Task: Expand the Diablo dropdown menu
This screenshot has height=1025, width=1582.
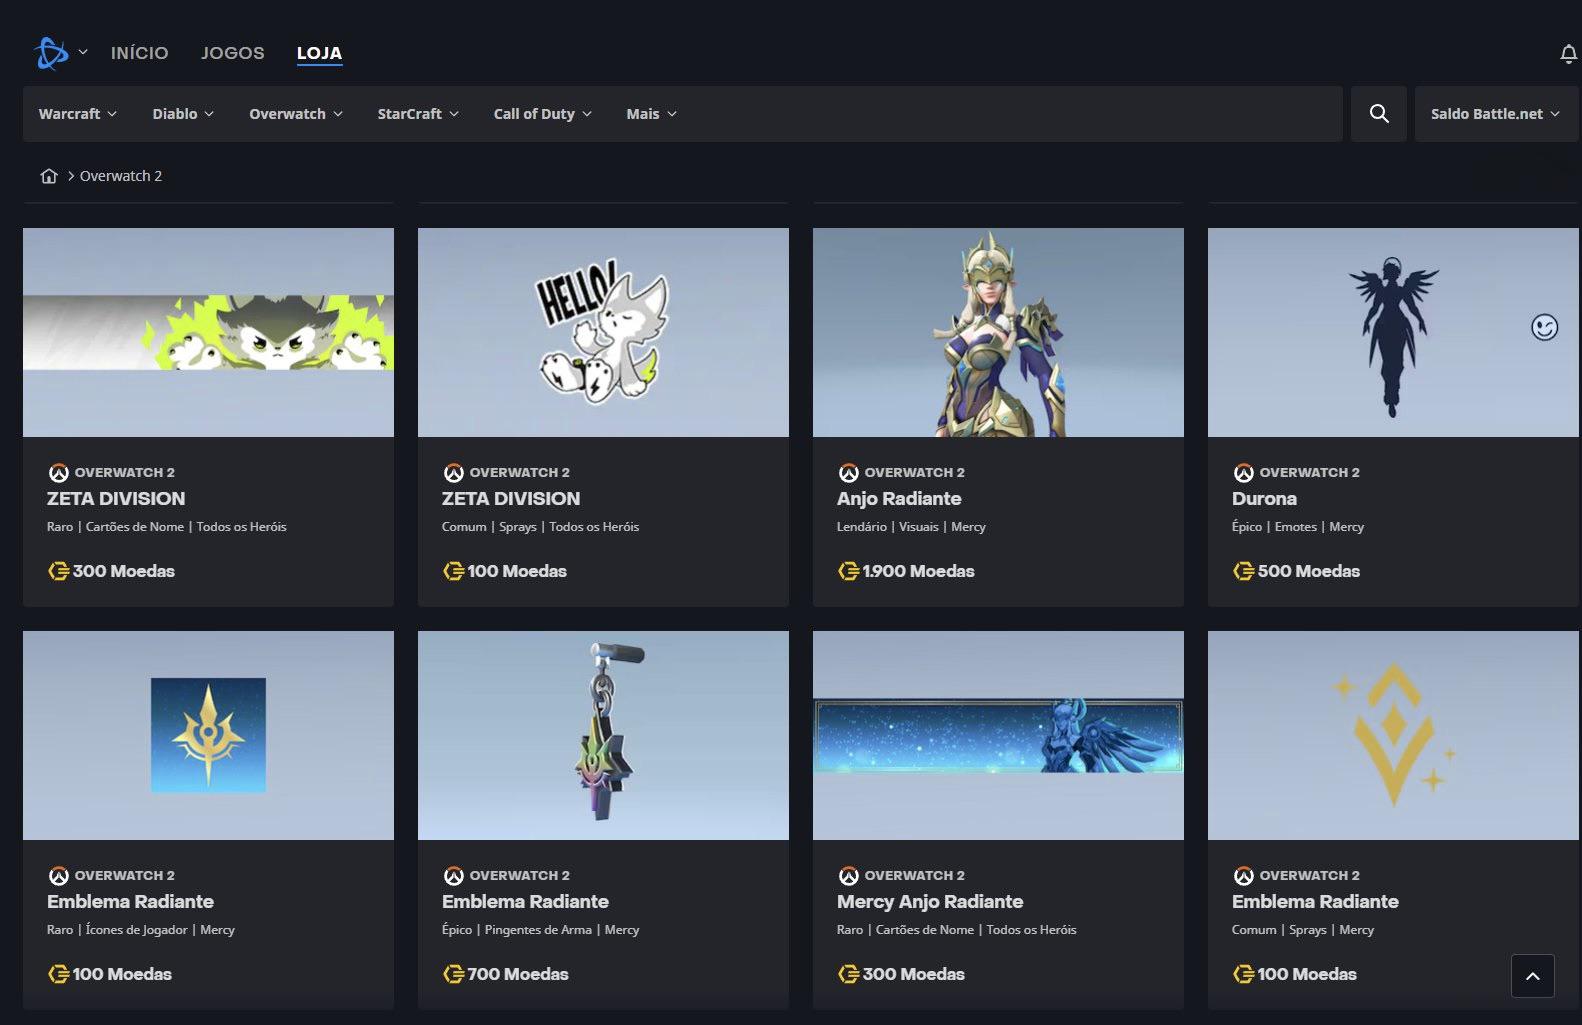Action: pyautogui.click(x=183, y=114)
